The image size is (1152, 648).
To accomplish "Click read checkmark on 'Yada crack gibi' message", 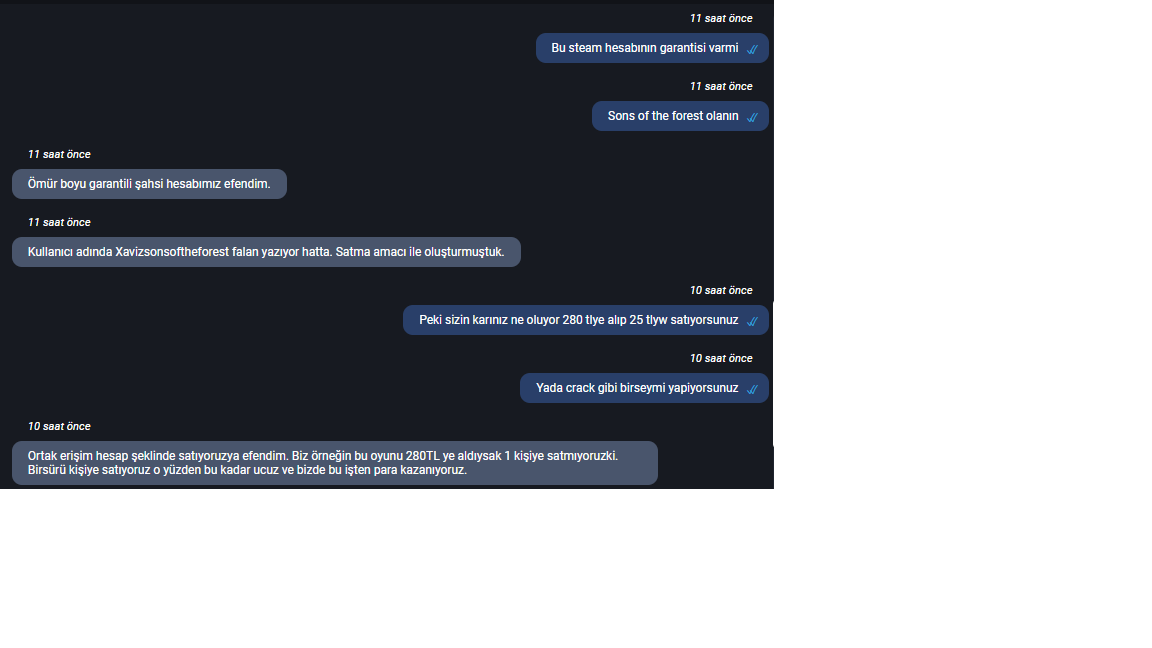I will pos(752,389).
